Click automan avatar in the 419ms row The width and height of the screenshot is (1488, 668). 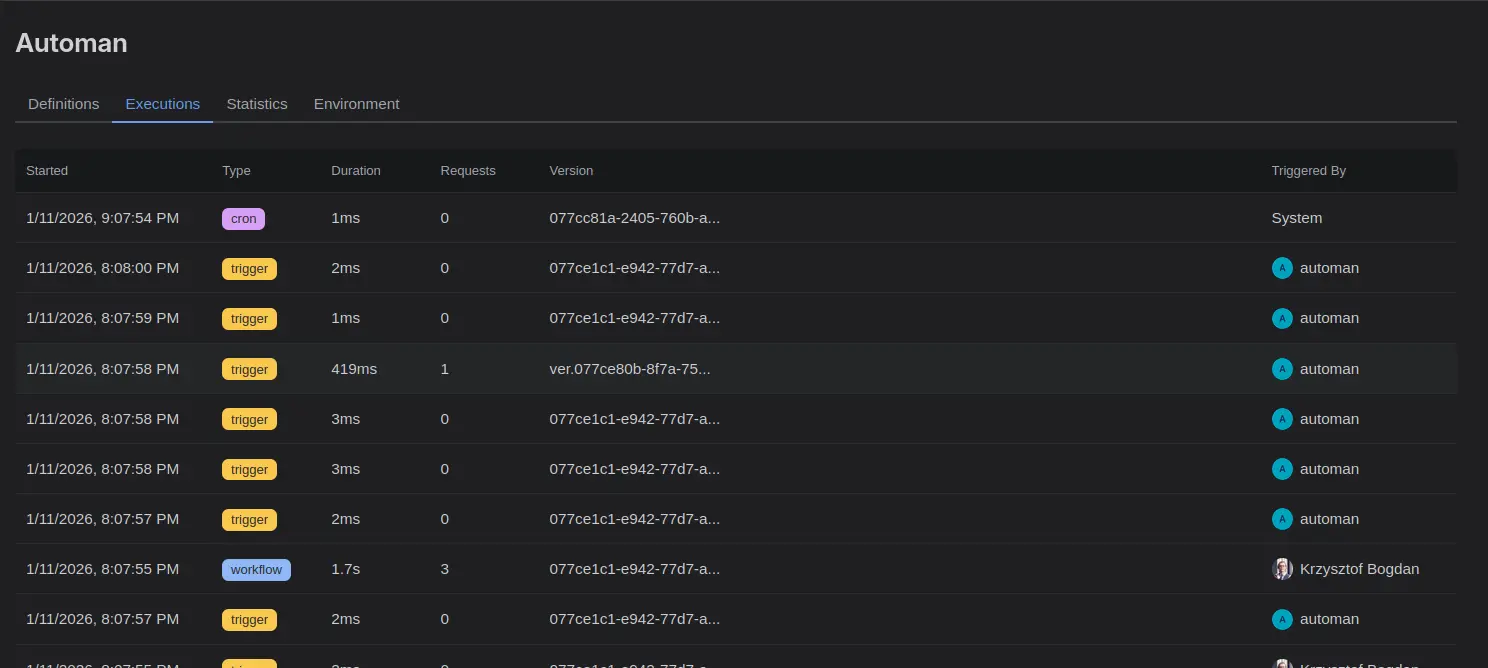[x=1282, y=369]
